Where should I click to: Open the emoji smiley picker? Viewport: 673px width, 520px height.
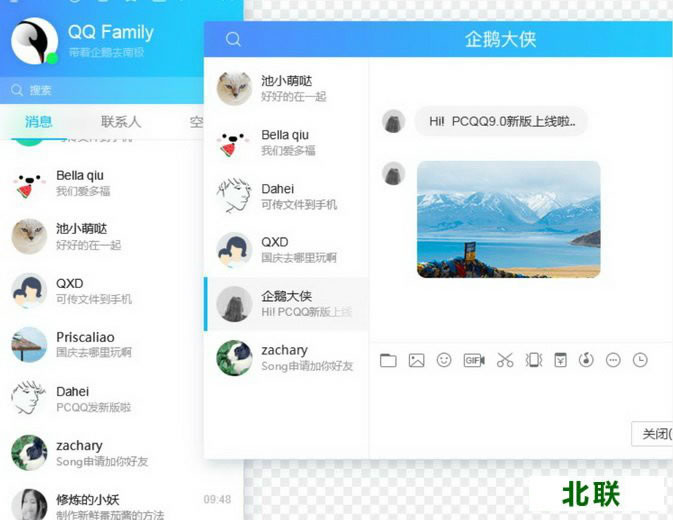click(444, 360)
